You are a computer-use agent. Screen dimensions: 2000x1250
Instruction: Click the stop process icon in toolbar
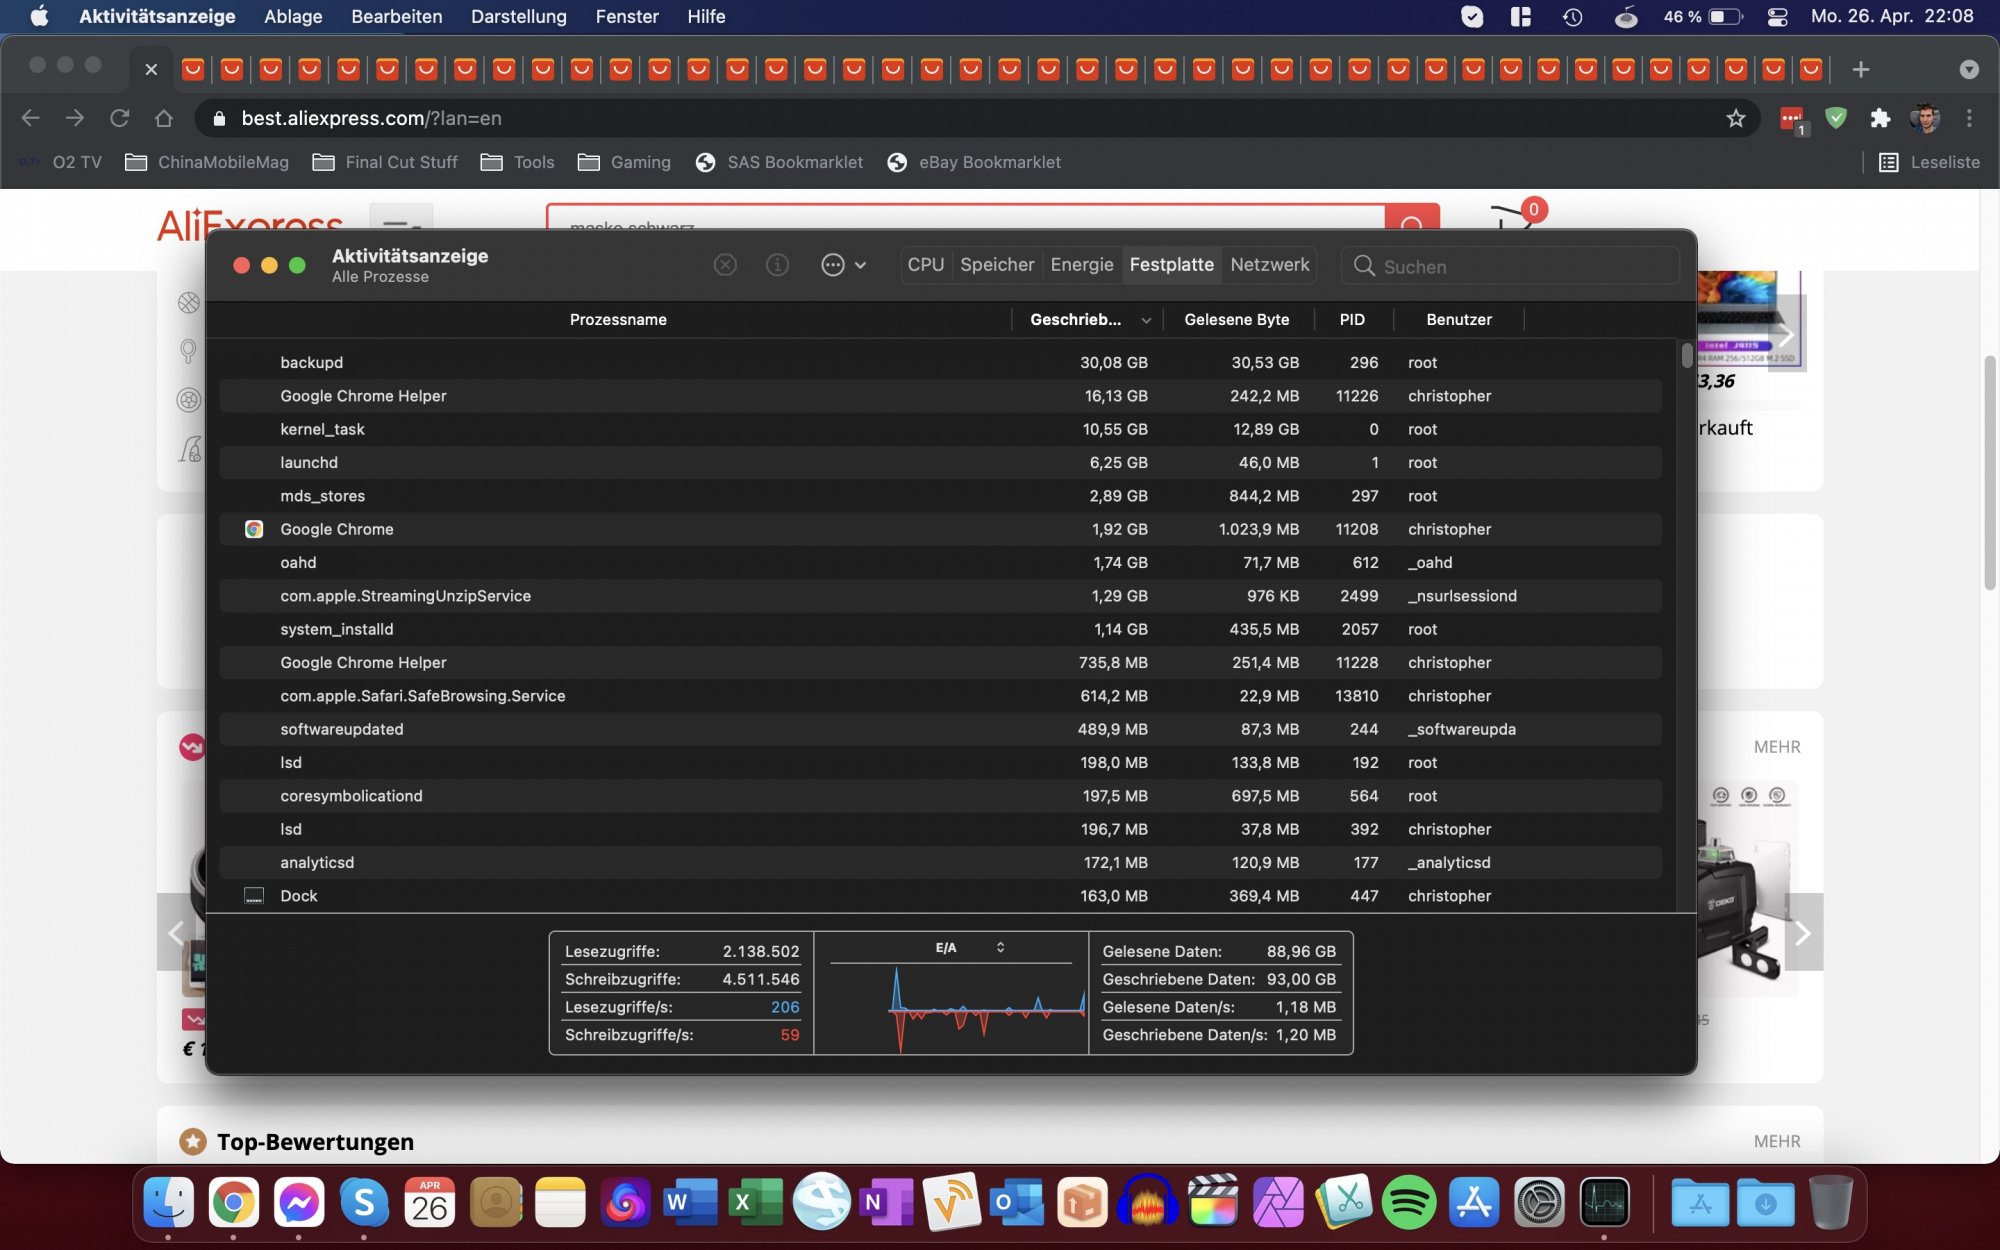pyautogui.click(x=725, y=265)
